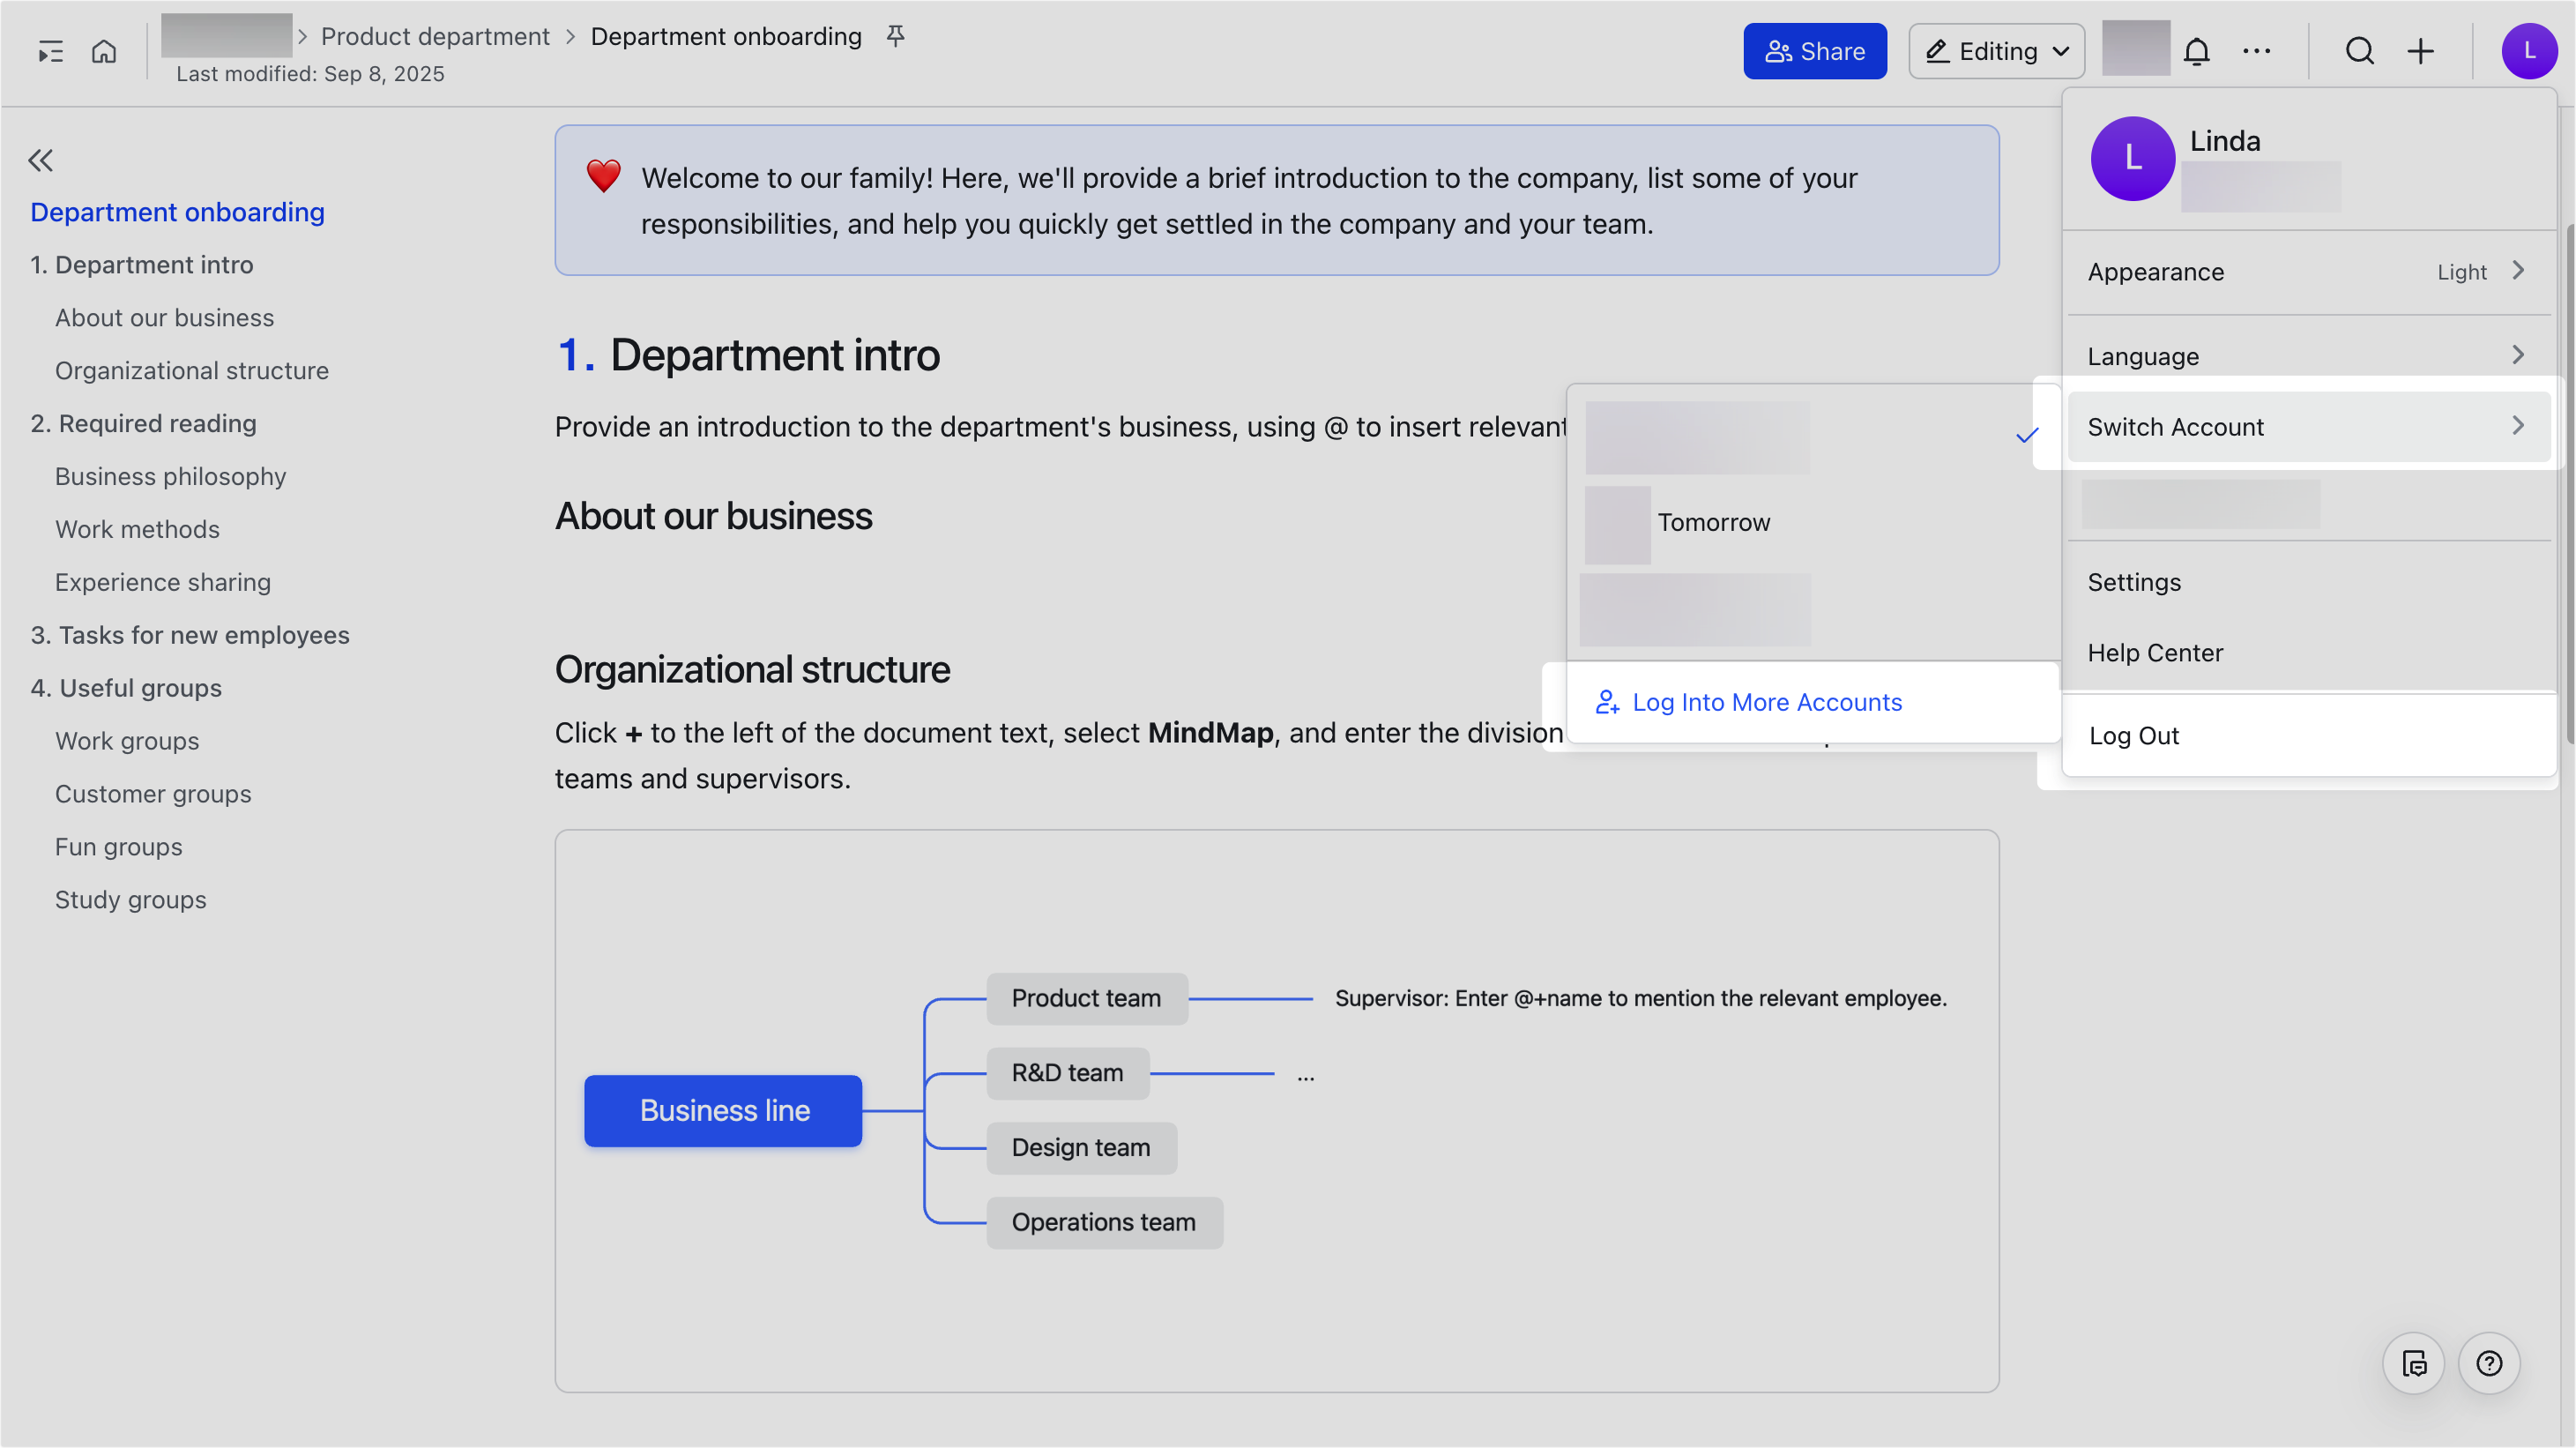Click the Share button
Image resolution: width=2576 pixels, height=1448 pixels.
1815,51
